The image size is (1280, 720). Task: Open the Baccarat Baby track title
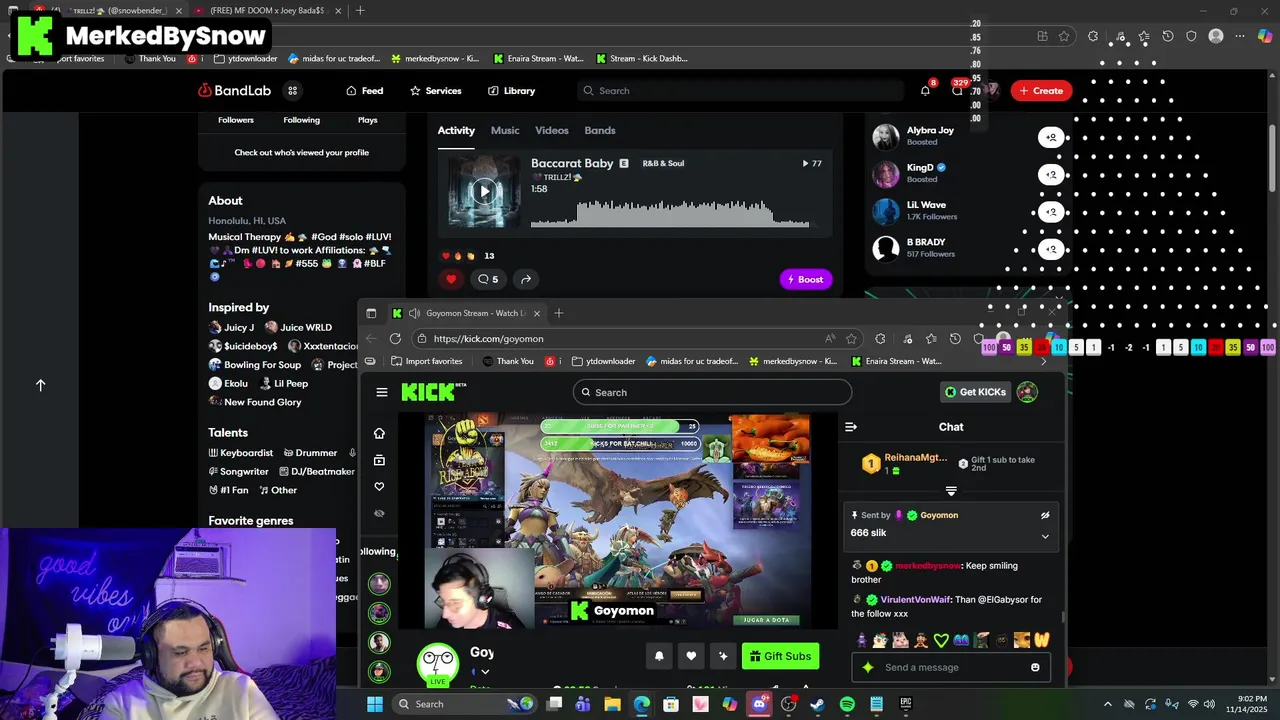coord(572,163)
